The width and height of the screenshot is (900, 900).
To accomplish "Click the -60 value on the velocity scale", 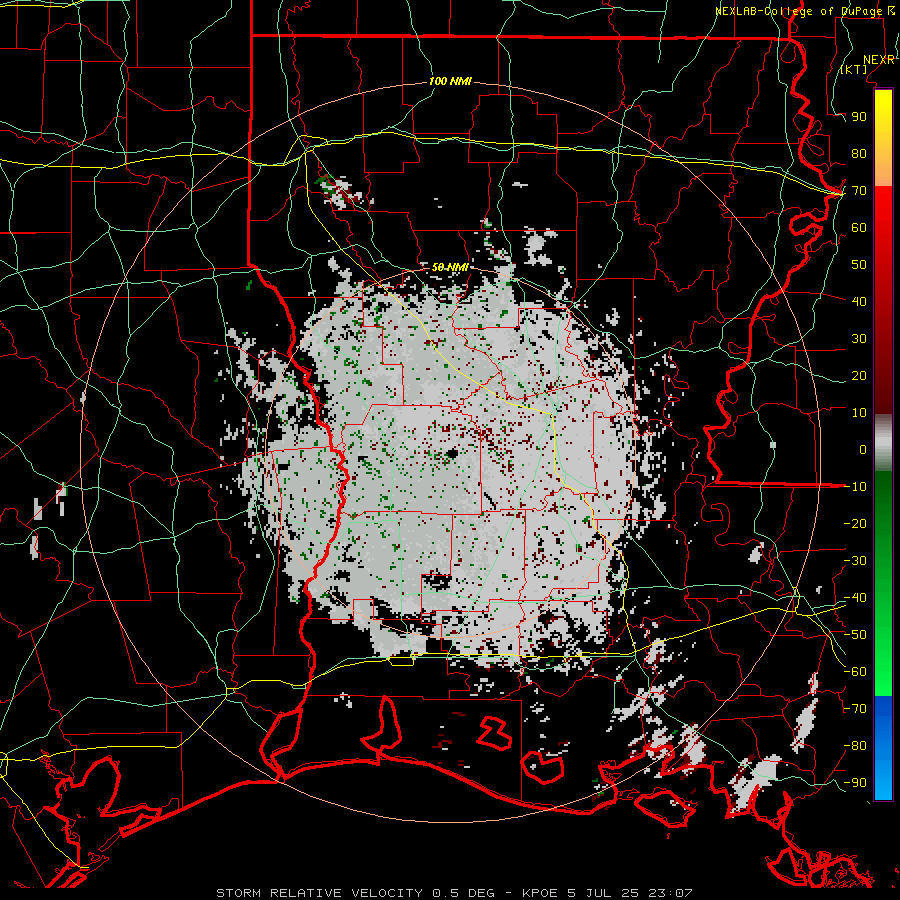I will point(855,672).
